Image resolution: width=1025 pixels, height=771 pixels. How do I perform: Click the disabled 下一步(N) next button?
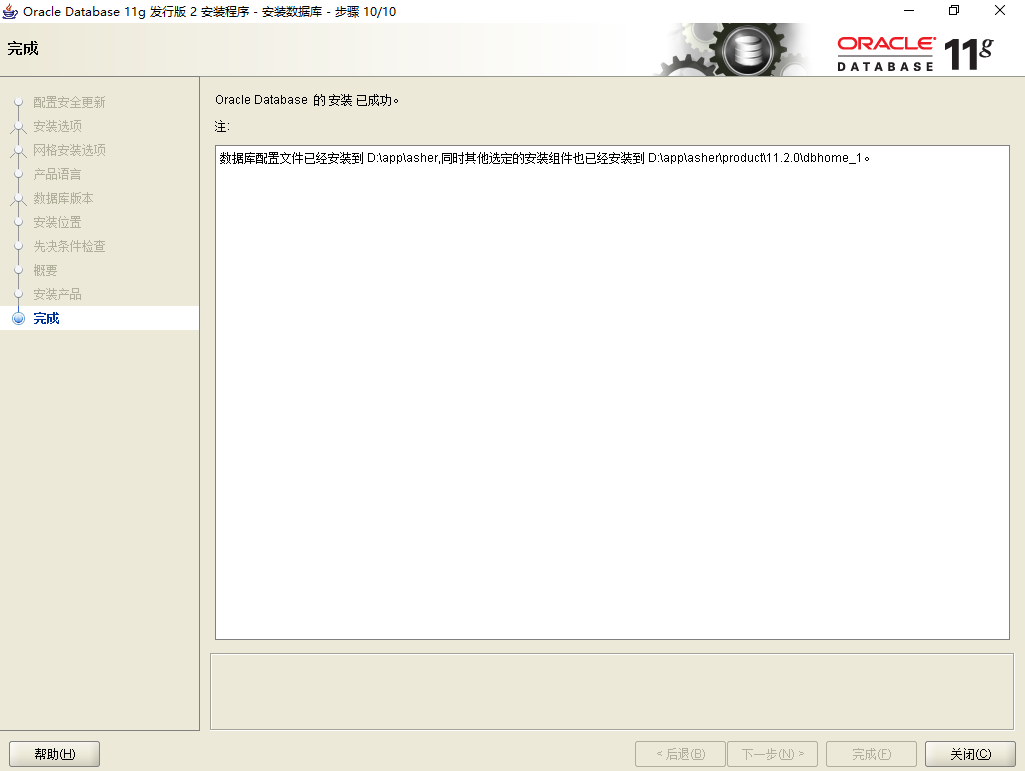772,754
